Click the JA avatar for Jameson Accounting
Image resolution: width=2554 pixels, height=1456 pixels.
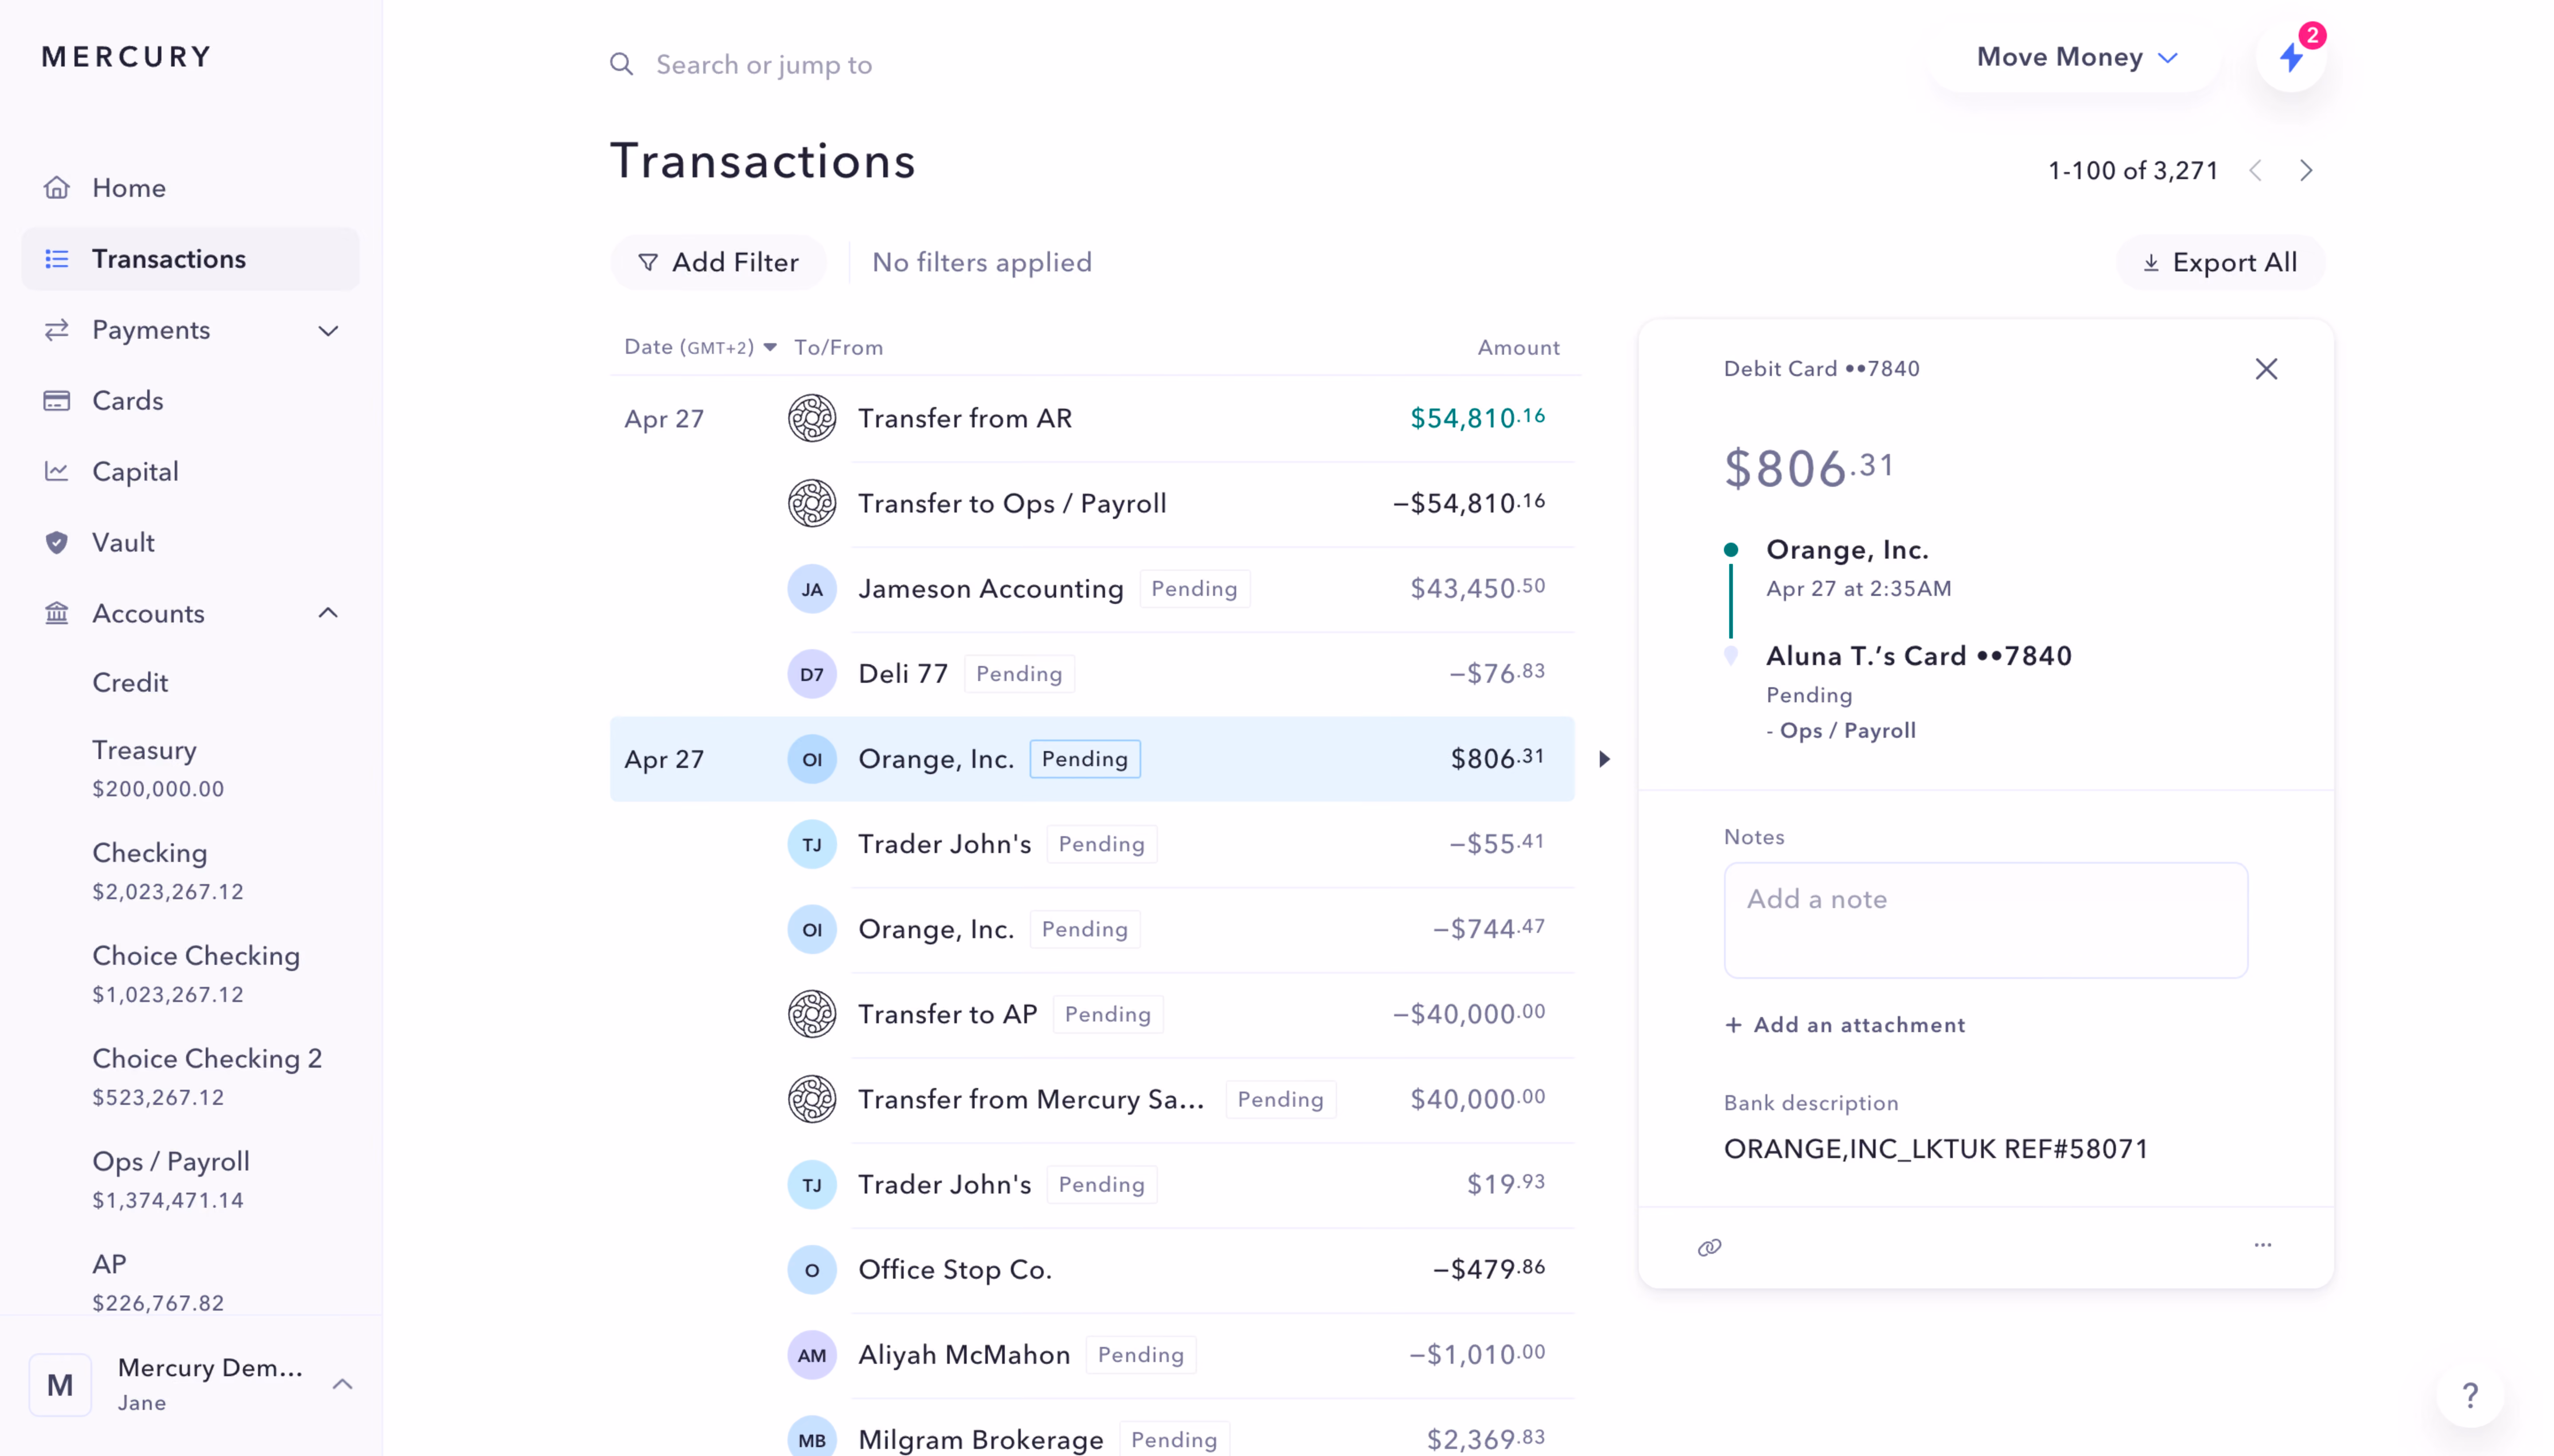coord(812,589)
